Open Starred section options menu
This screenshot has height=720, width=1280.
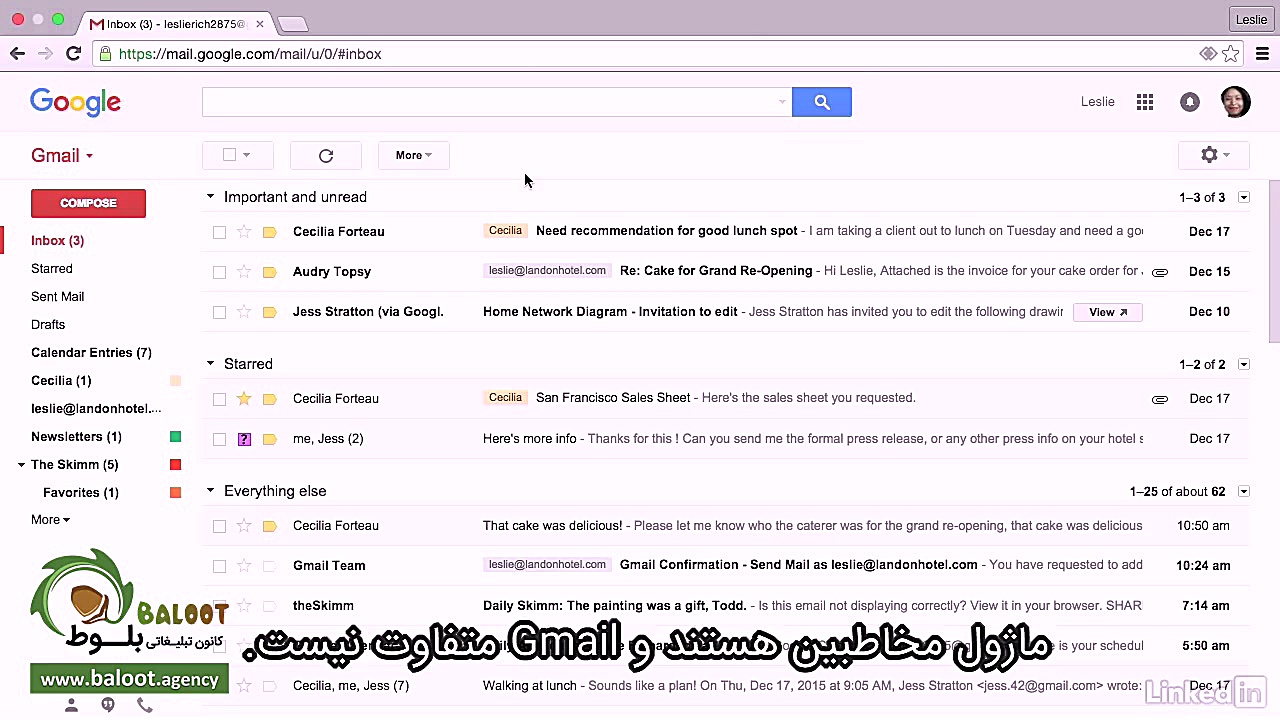pos(1244,365)
